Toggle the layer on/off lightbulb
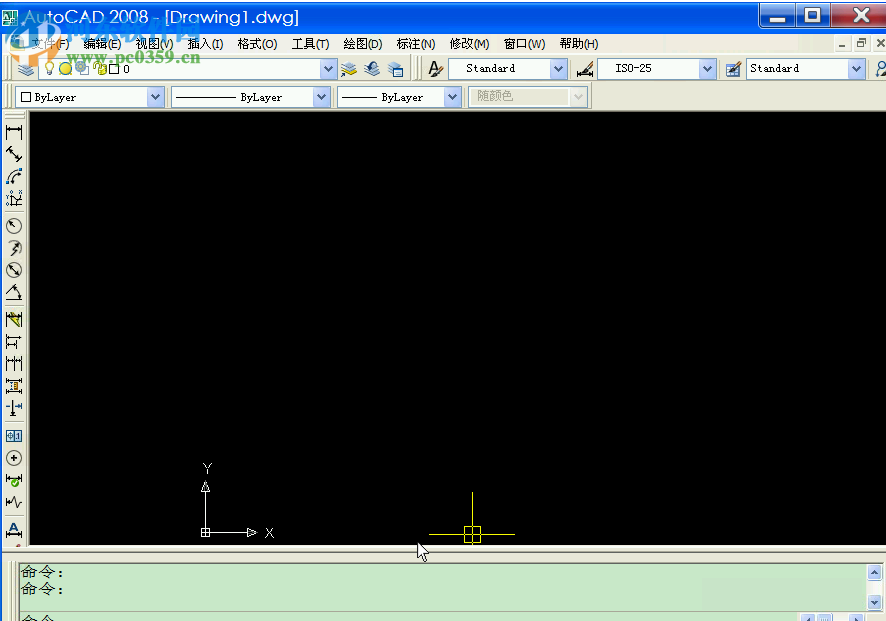The width and height of the screenshot is (886, 621). tap(48, 69)
